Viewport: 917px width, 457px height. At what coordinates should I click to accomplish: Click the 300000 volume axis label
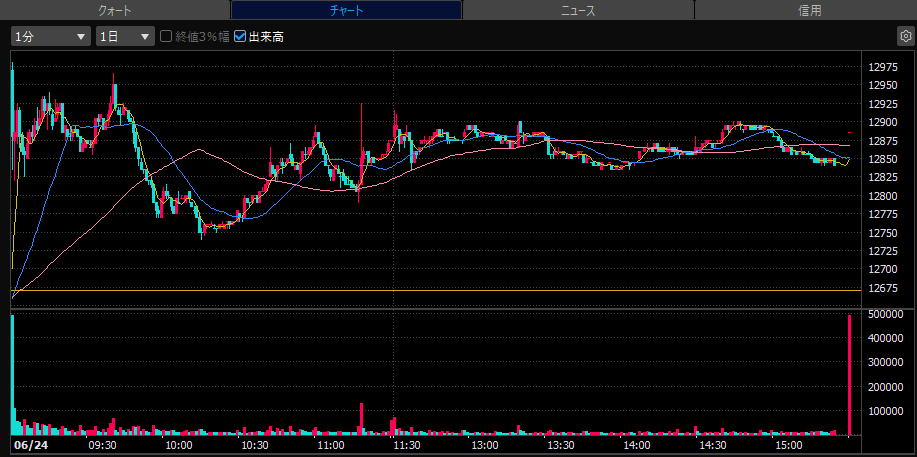(885, 363)
